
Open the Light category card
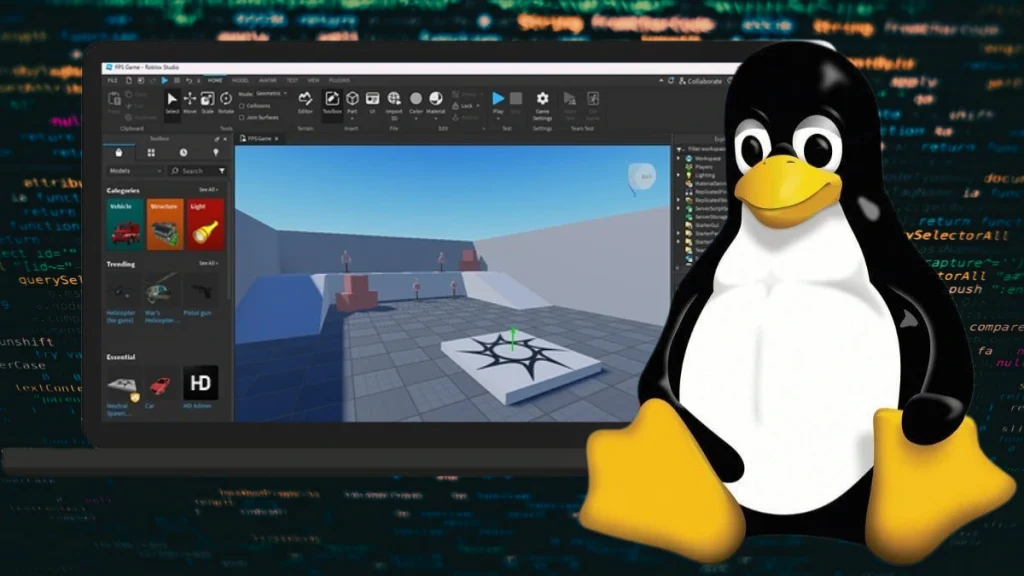point(205,225)
